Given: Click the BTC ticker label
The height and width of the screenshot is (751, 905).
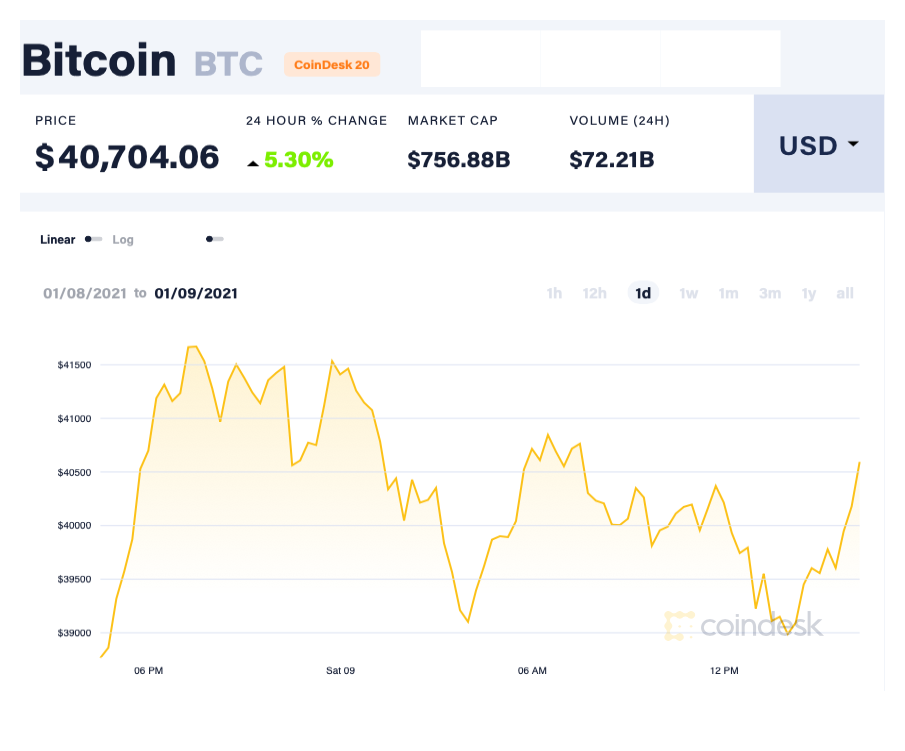Looking at the screenshot, I should click(x=228, y=64).
